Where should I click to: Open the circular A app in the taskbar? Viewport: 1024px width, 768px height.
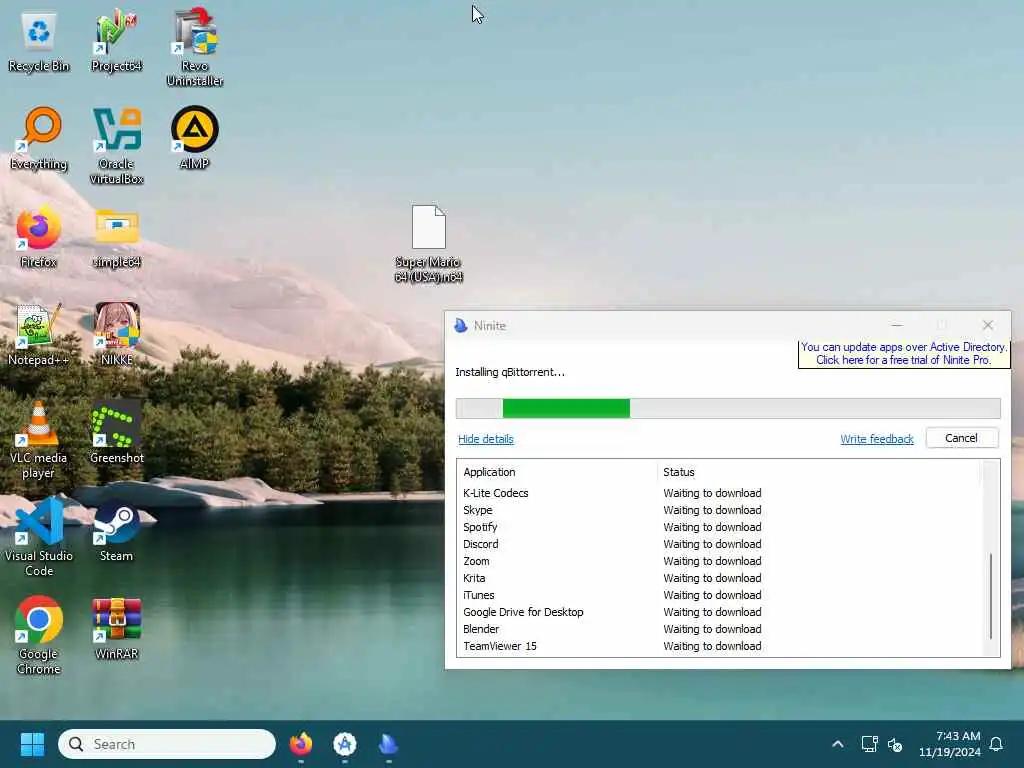click(345, 744)
